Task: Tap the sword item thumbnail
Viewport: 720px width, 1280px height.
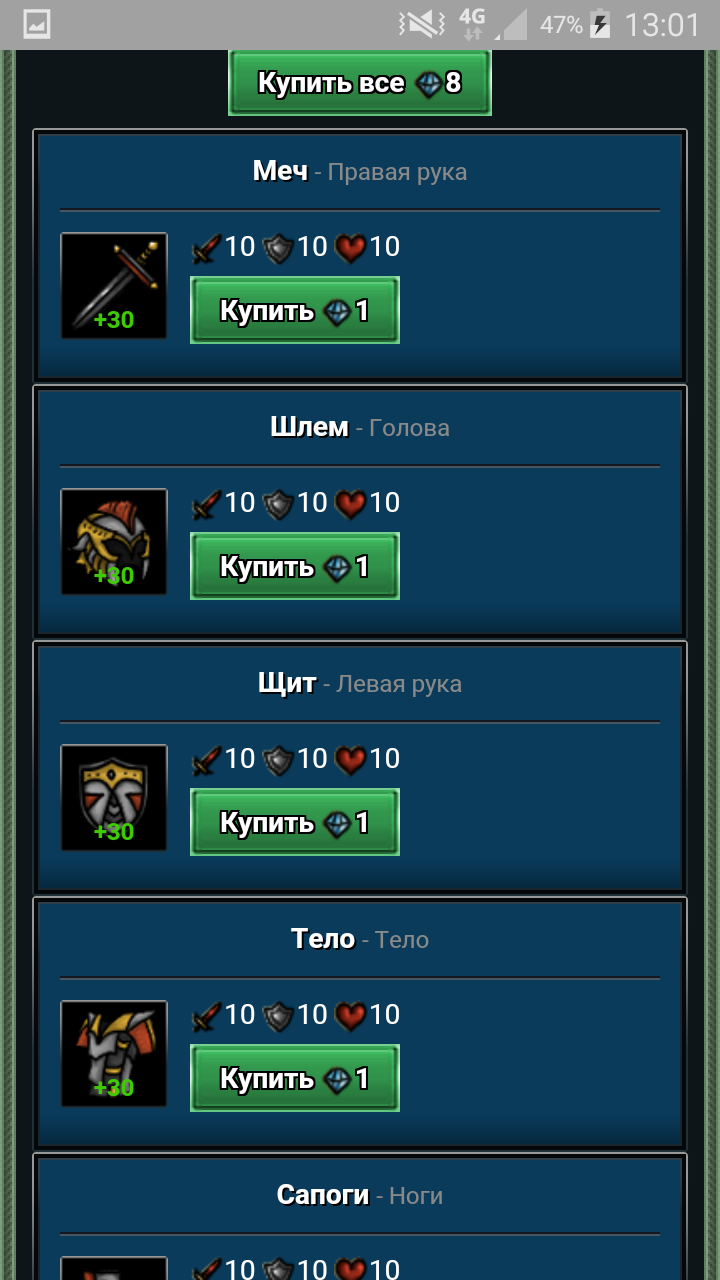Action: pyautogui.click(x=114, y=286)
